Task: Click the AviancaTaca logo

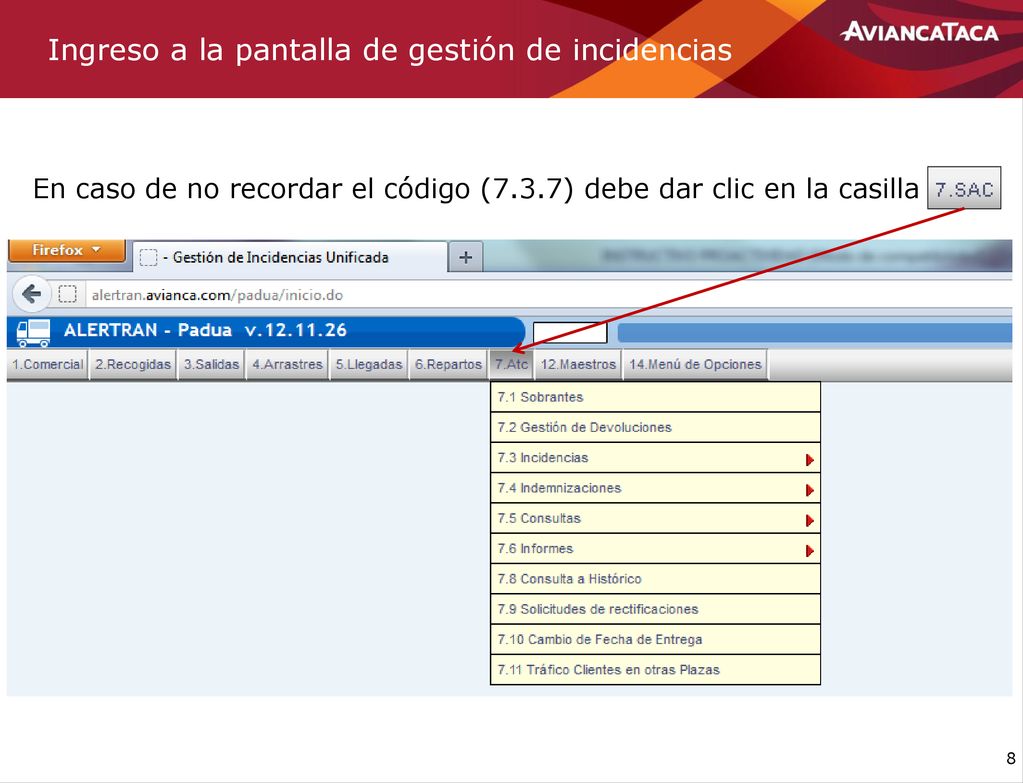Action: pyautogui.click(x=919, y=31)
